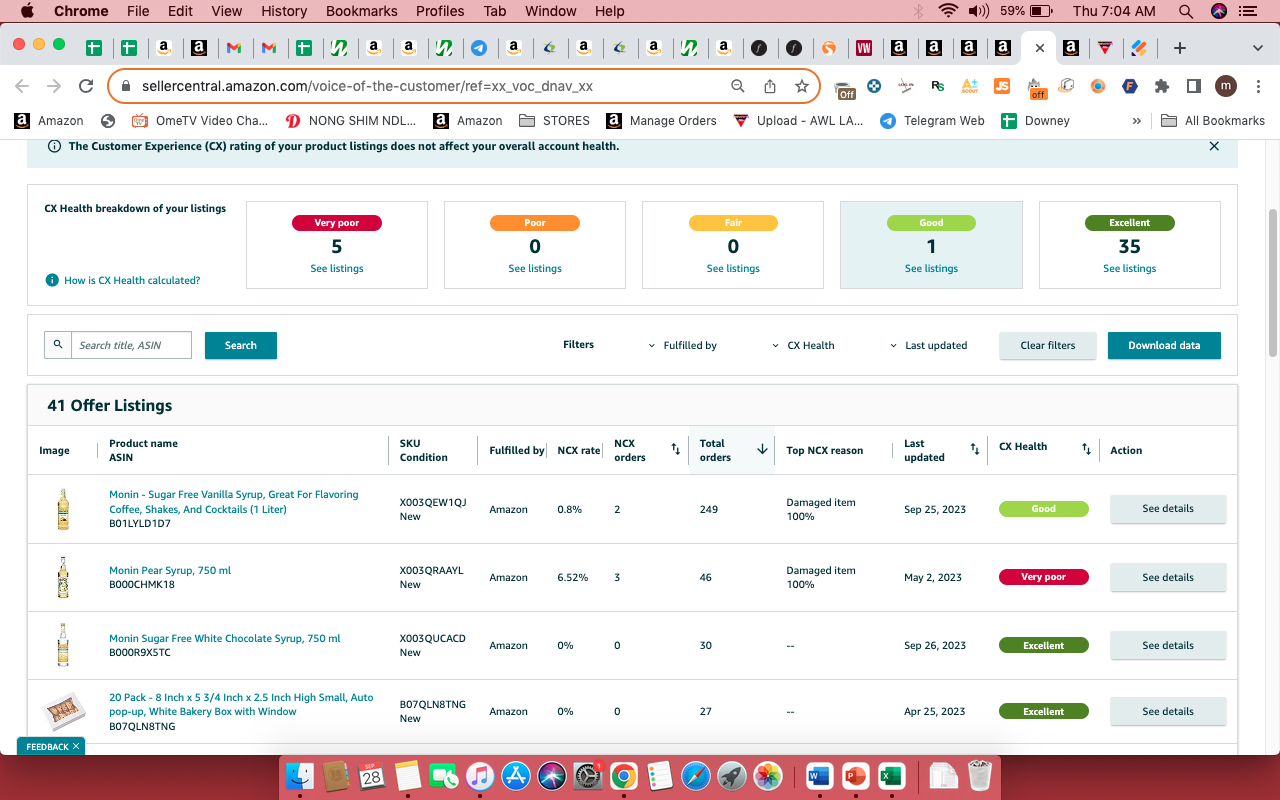
Task: Click the browser address bar URL
Action: (x=367, y=86)
